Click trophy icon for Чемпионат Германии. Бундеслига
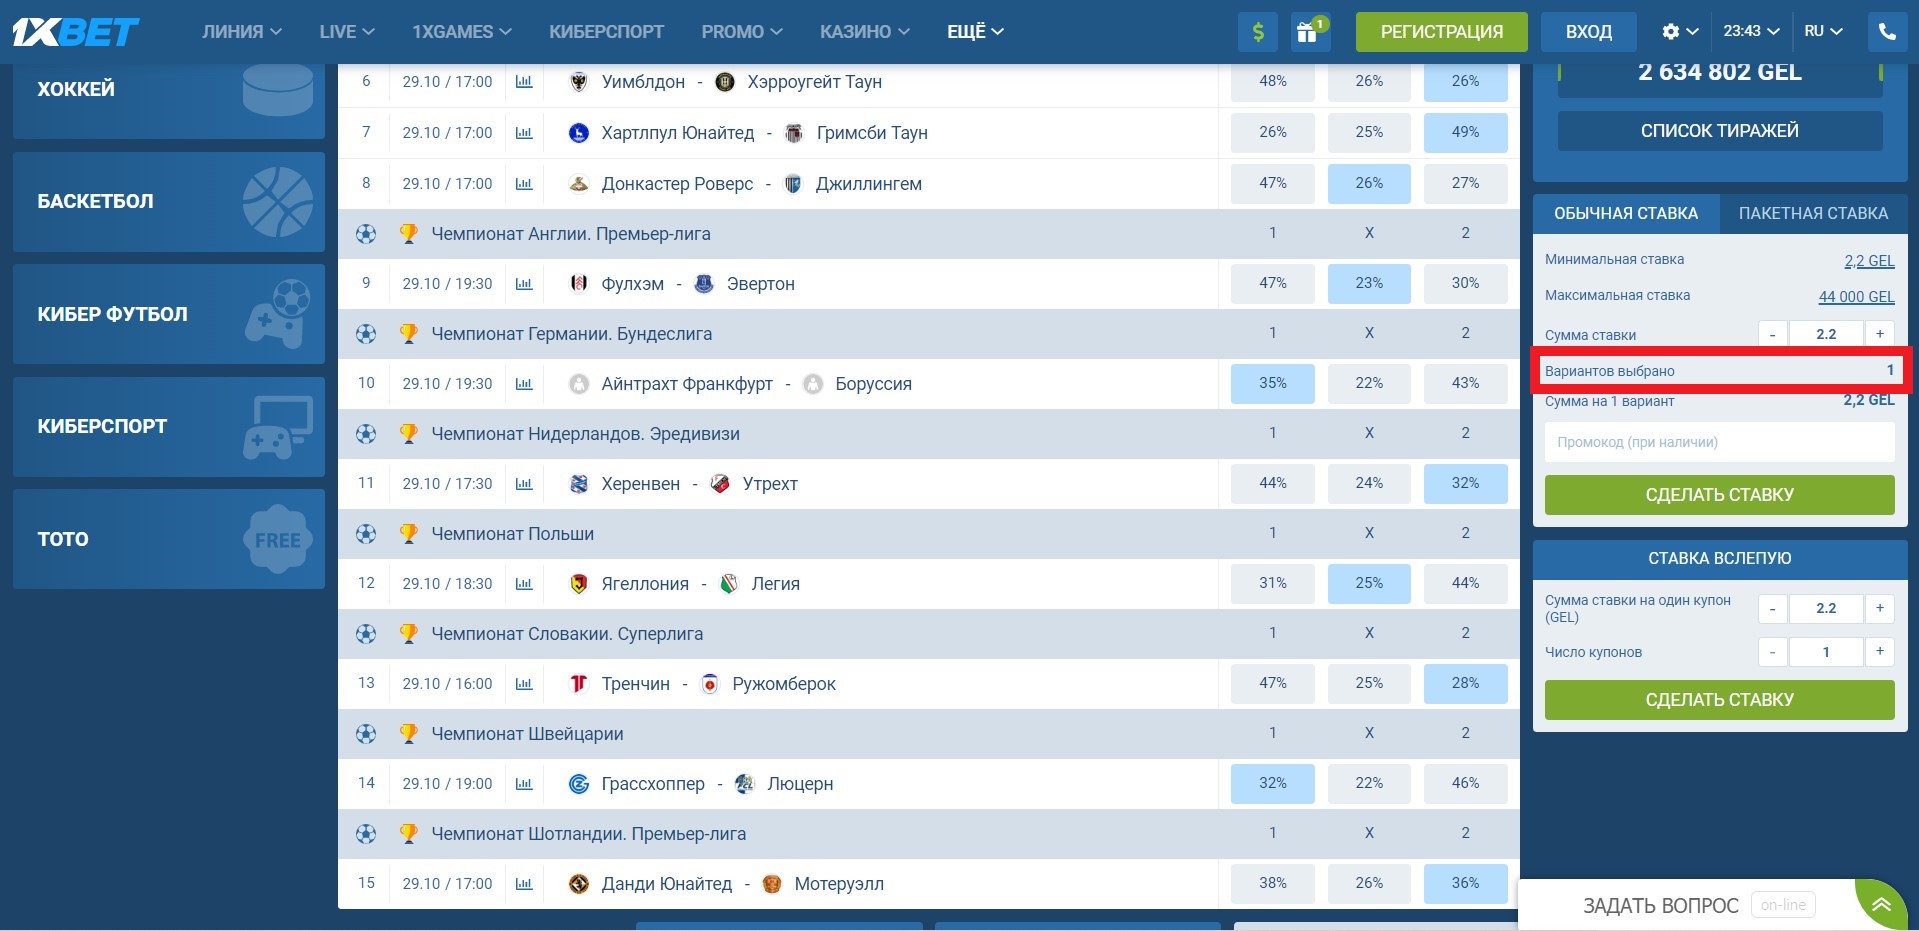Viewport: 1919px width, 931px height. [x=408, y=334]
